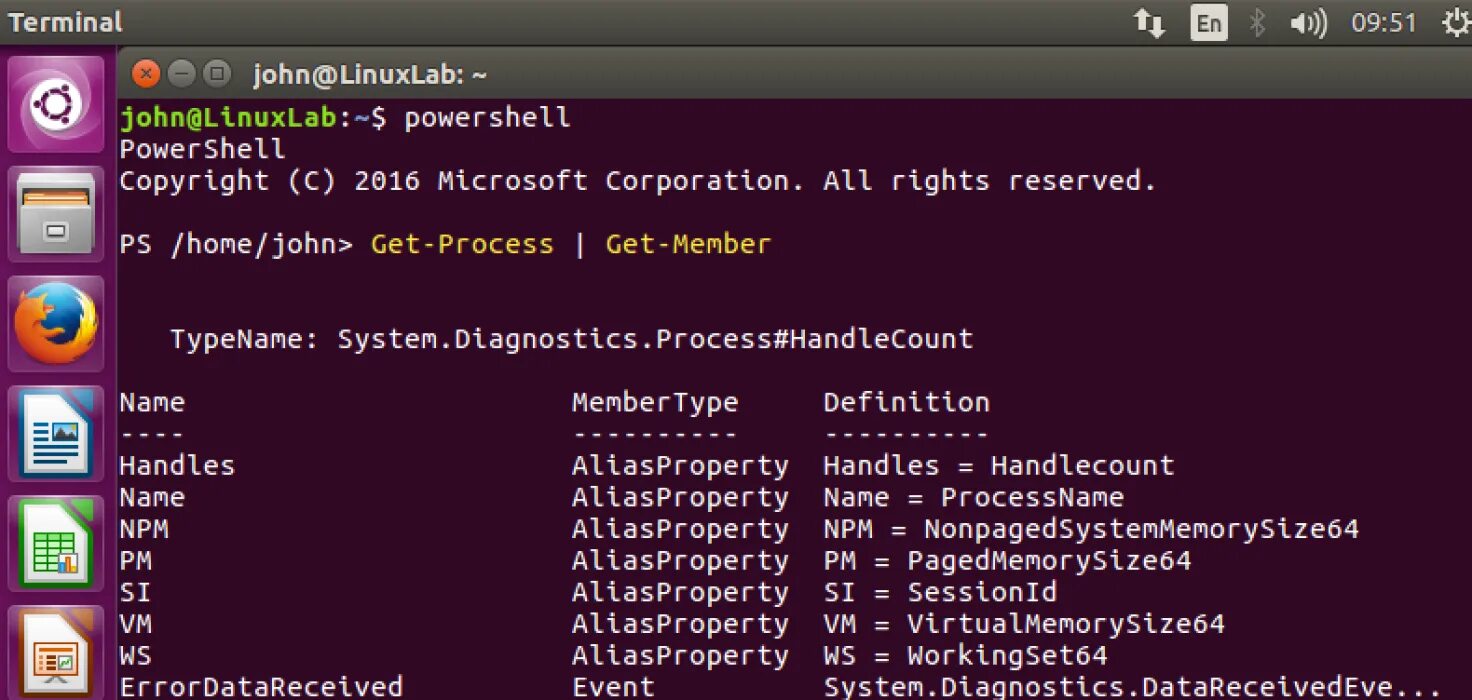
Task: Open the sound volume menu
Action: coord(1308,23)
